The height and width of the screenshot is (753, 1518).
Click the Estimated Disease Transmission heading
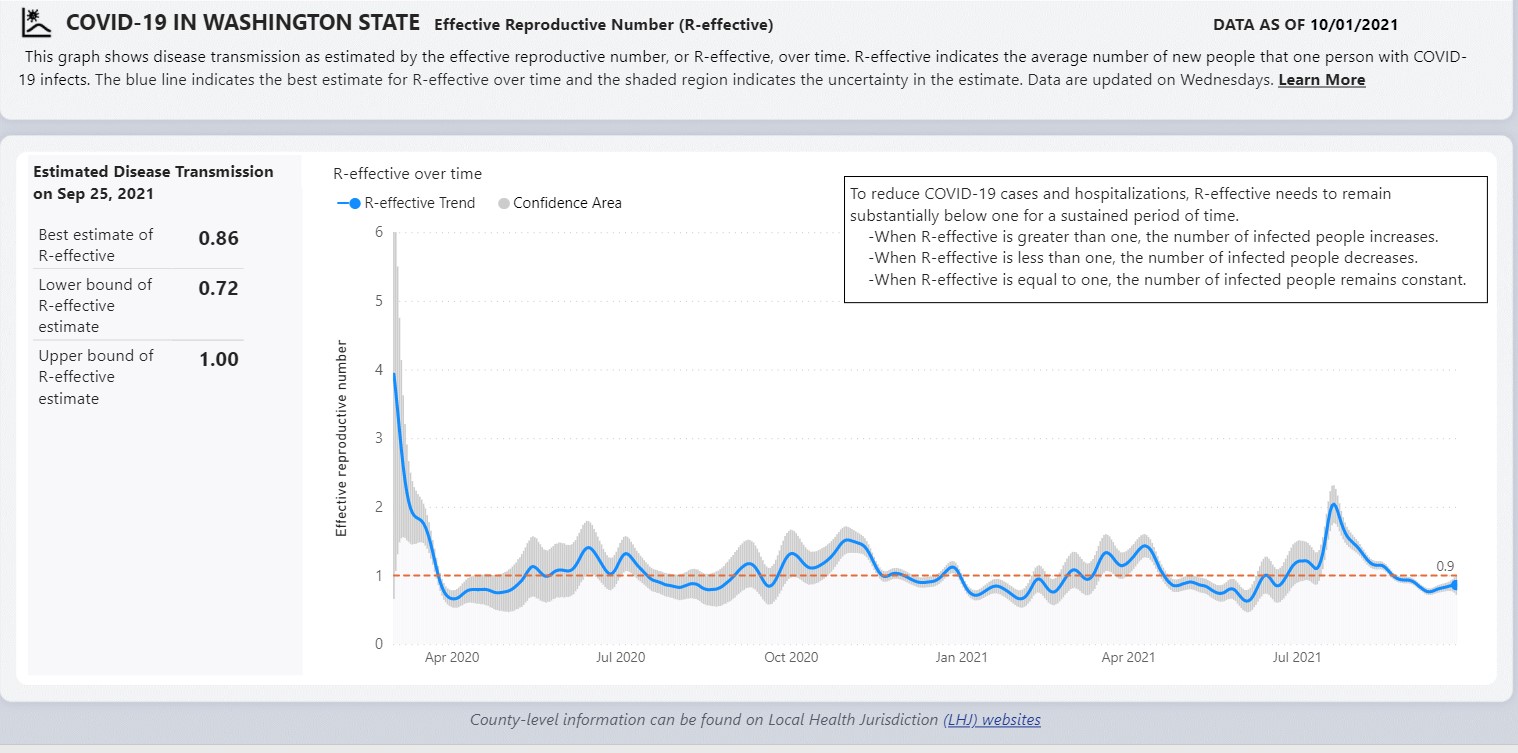[153, 182]
